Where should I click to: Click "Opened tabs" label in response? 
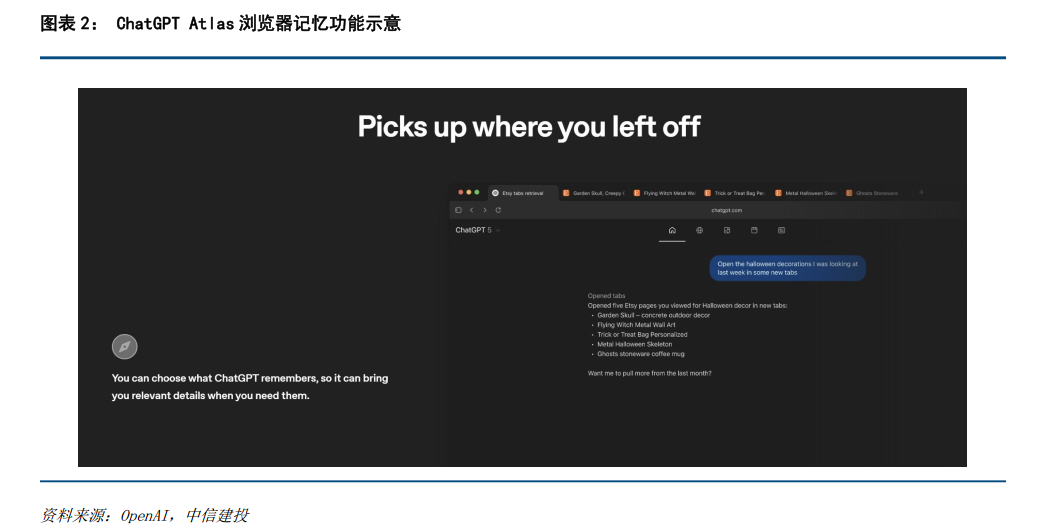click(x=606, y=296)
